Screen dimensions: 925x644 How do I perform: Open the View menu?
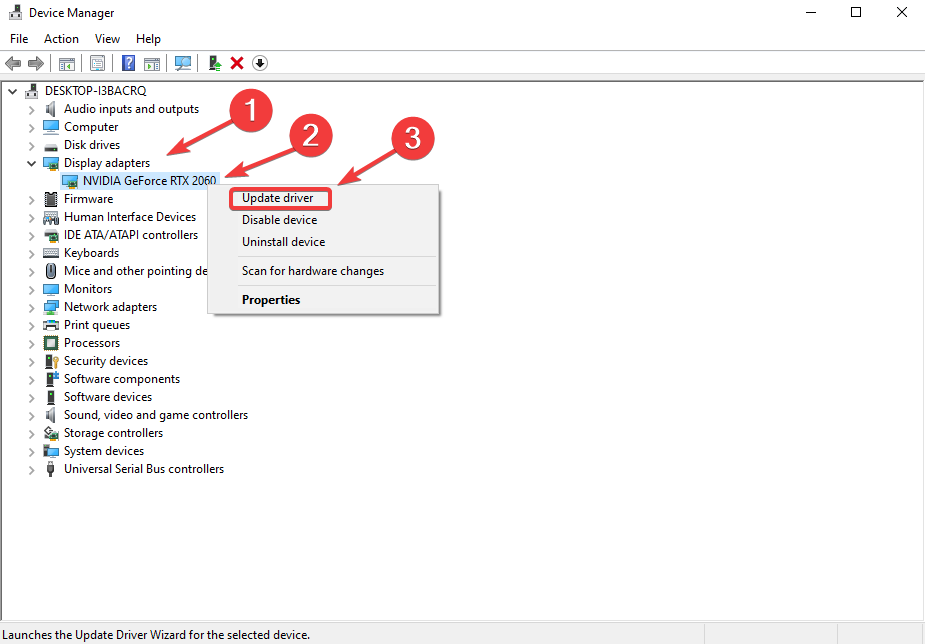(107, 39)
